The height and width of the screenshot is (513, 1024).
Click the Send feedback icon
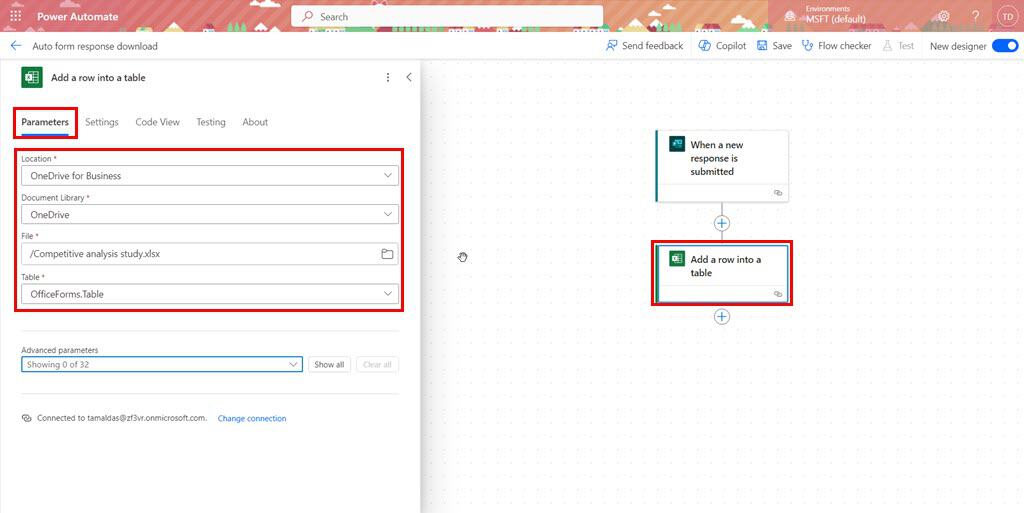pos(612,46)
